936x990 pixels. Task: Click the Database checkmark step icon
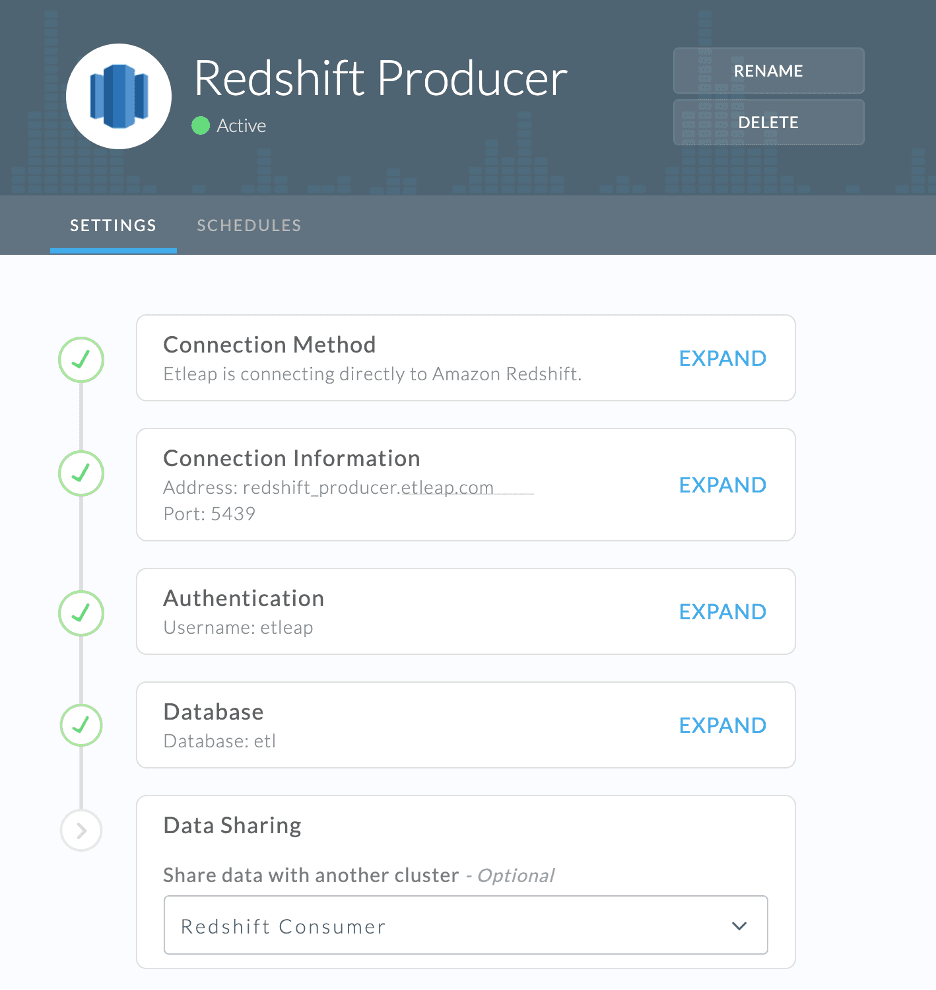(81, 725)
